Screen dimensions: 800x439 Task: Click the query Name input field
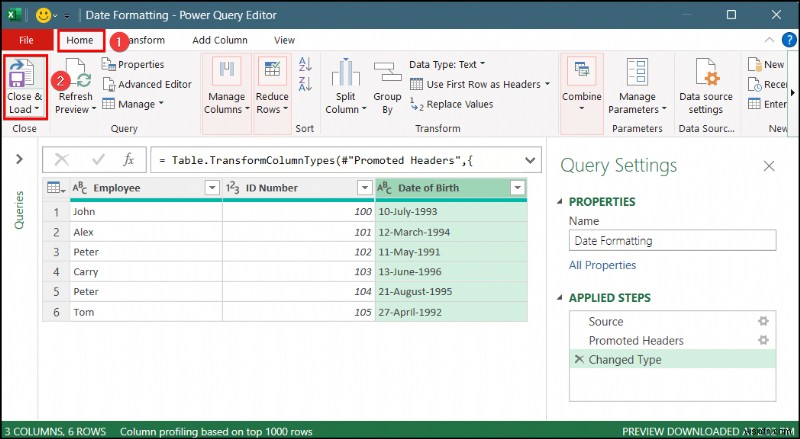click(x=672, y=240)
